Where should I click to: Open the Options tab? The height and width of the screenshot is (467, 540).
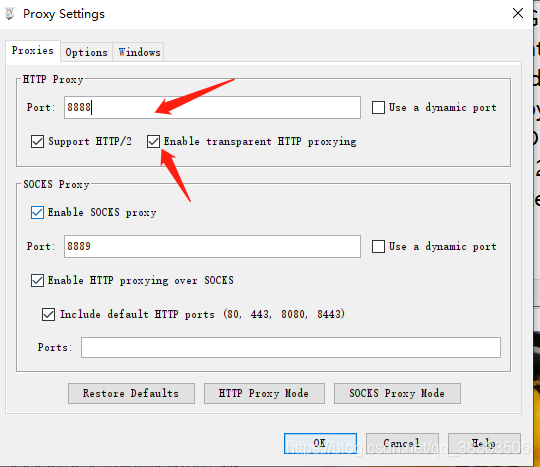click(x=86, y=52)
